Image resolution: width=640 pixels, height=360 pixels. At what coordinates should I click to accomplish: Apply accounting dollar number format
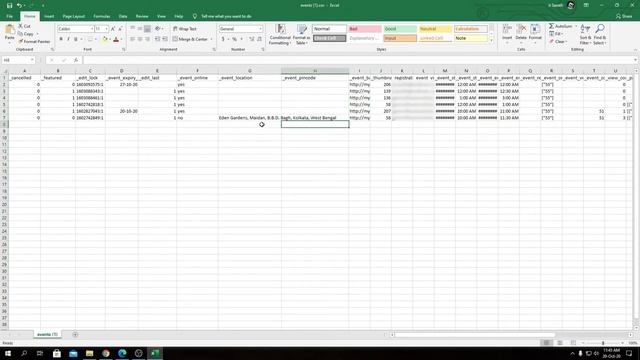point(223,39)
